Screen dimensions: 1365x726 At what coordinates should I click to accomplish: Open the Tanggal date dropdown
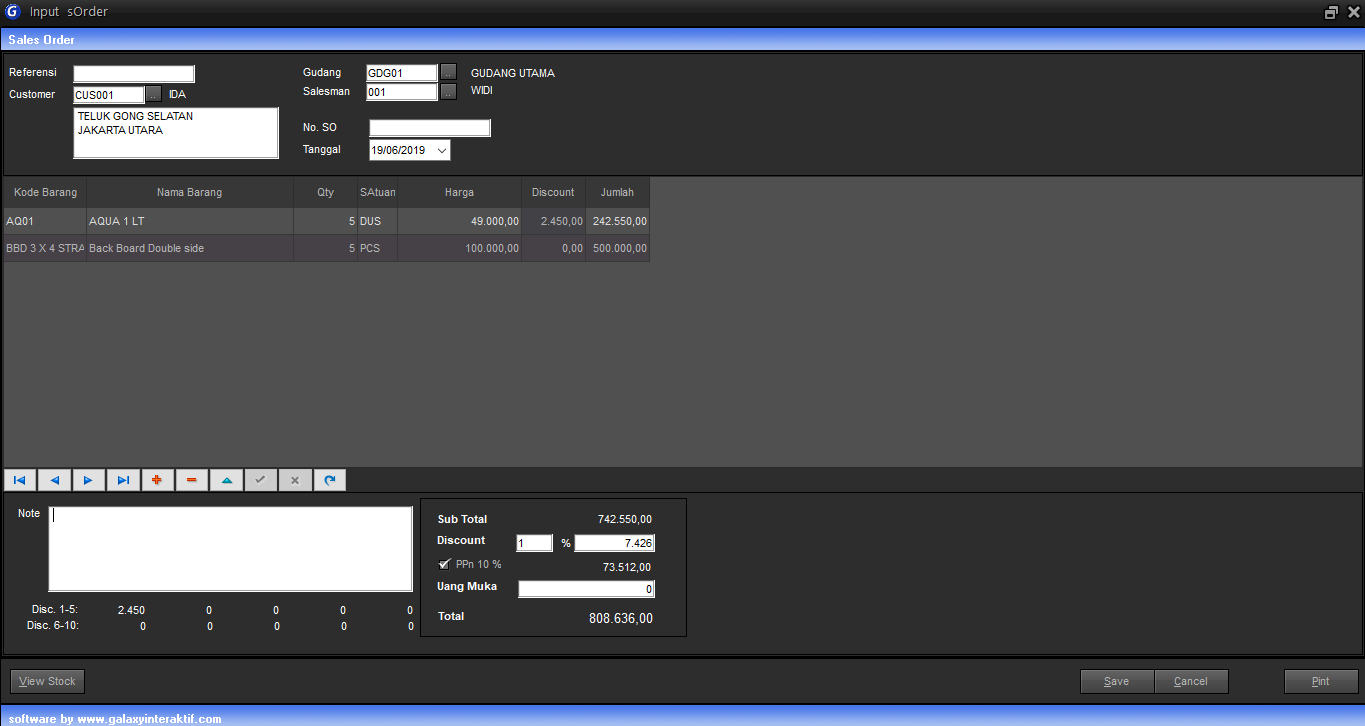click(x=442, y=150)
